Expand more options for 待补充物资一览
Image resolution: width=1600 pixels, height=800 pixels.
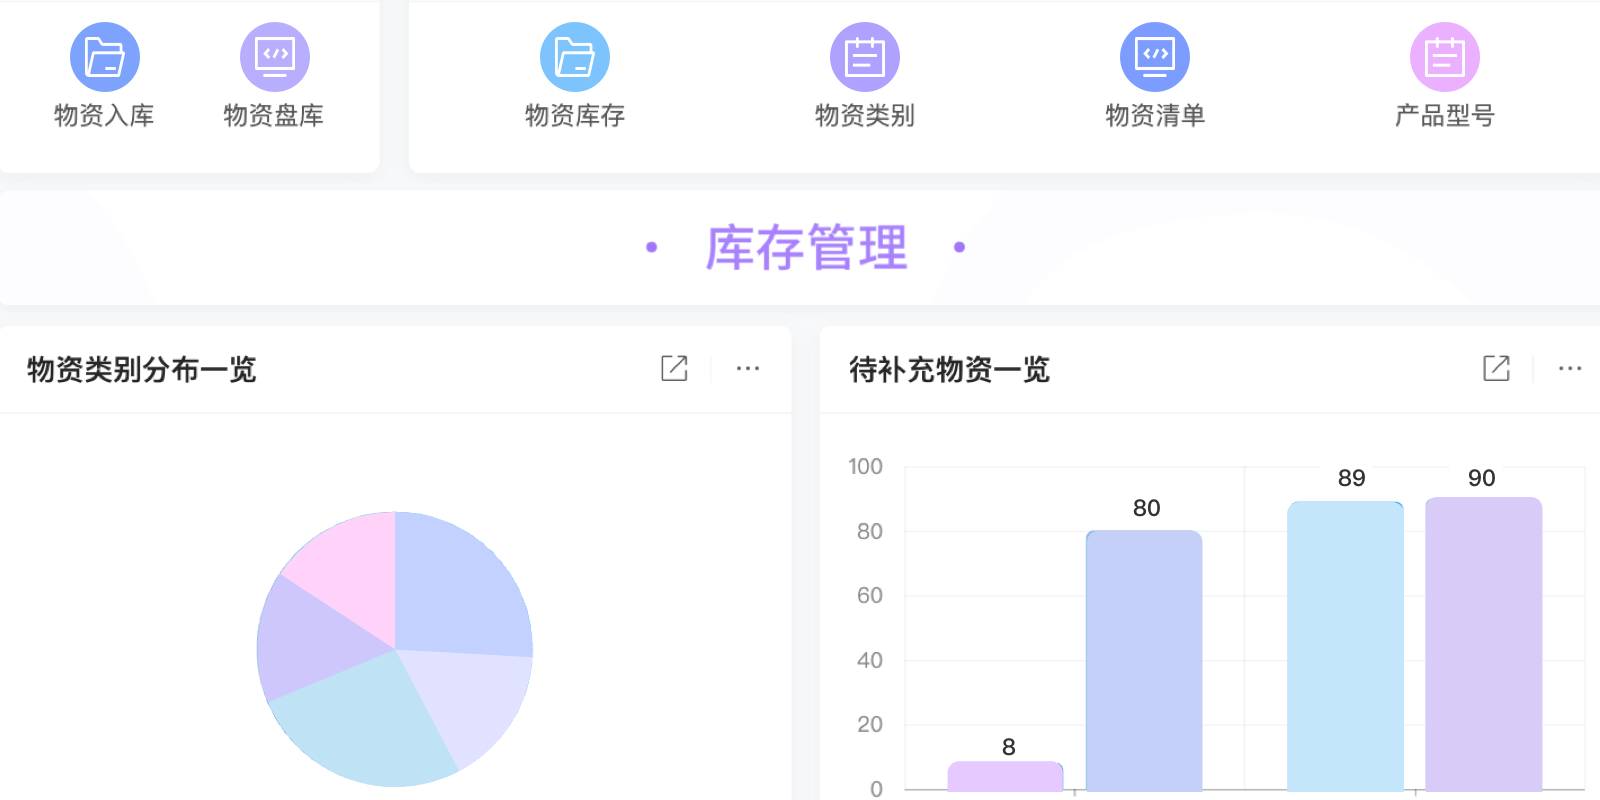pyautogui.click(x=1570, y=368)
